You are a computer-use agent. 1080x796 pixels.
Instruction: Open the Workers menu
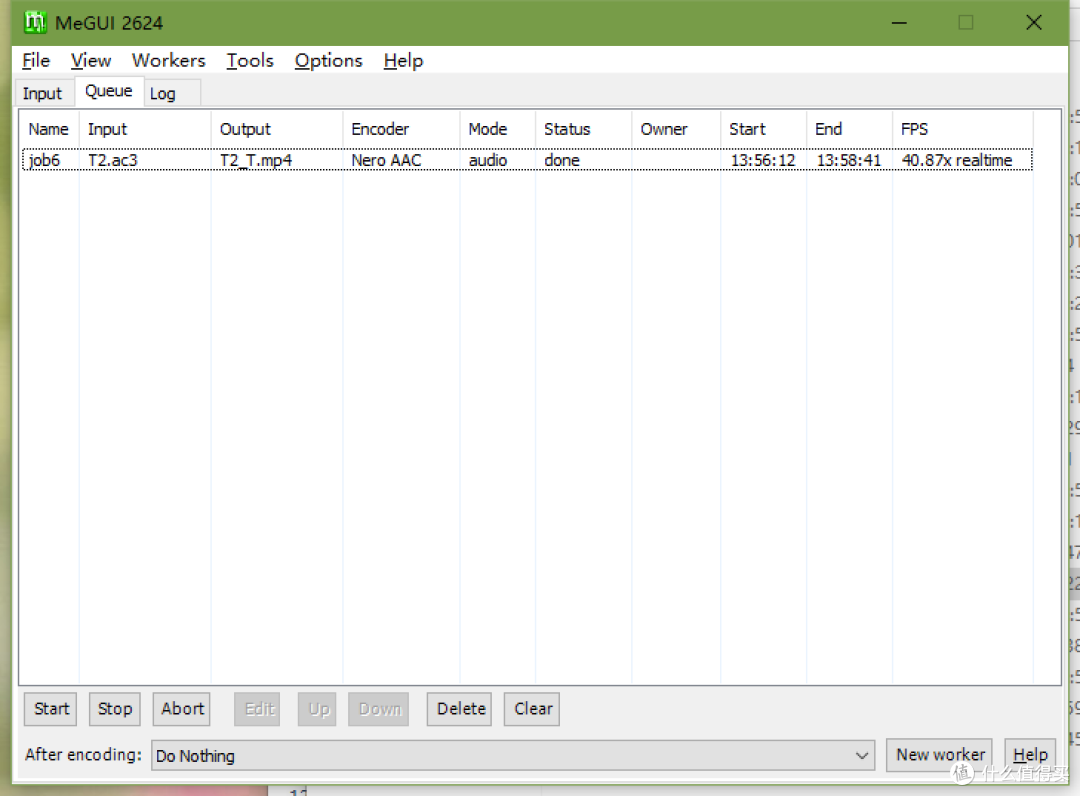(x=169, y=61)
